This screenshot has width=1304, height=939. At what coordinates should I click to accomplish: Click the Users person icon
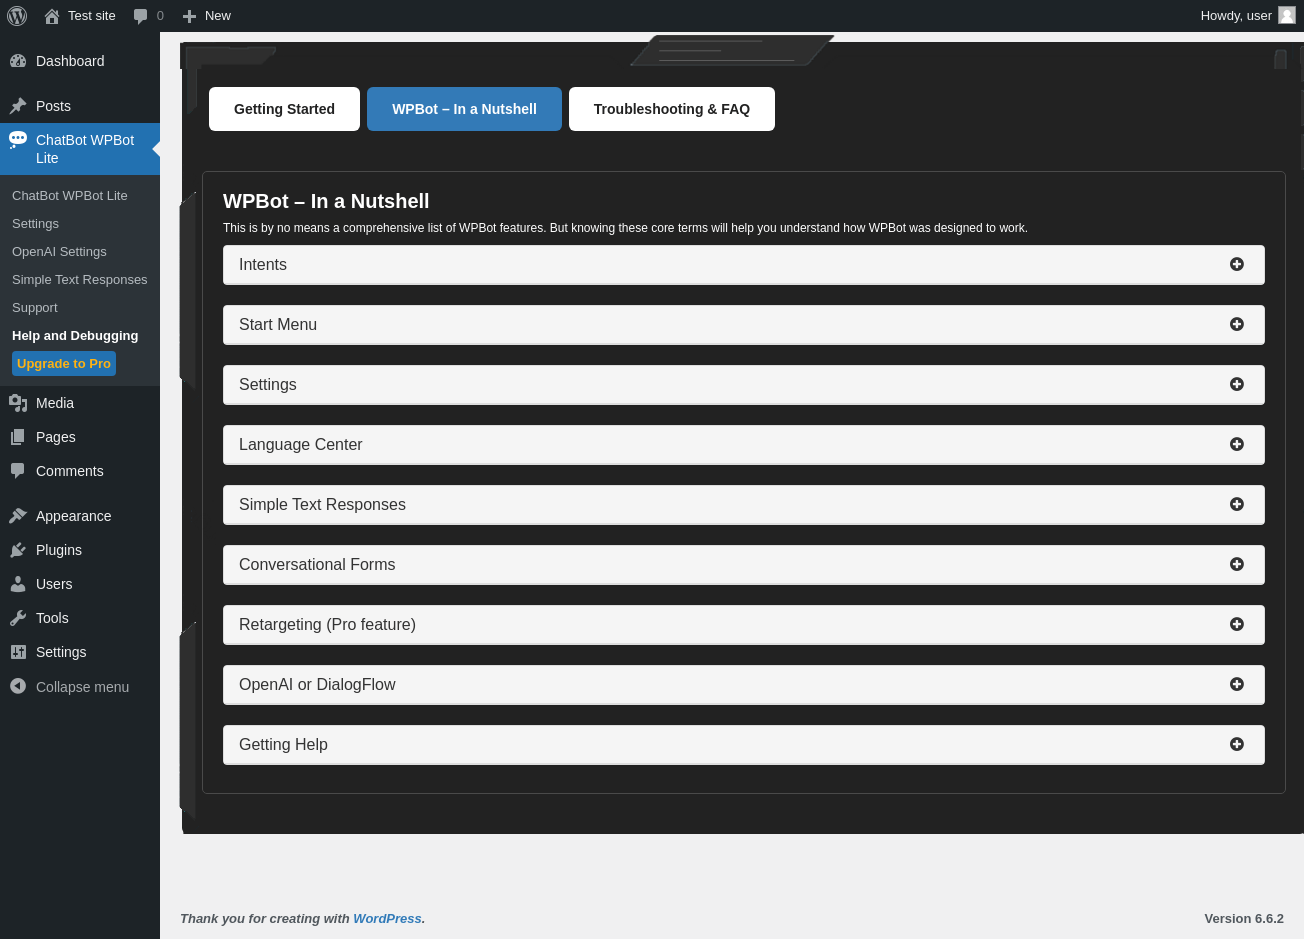tap(18, 584)
